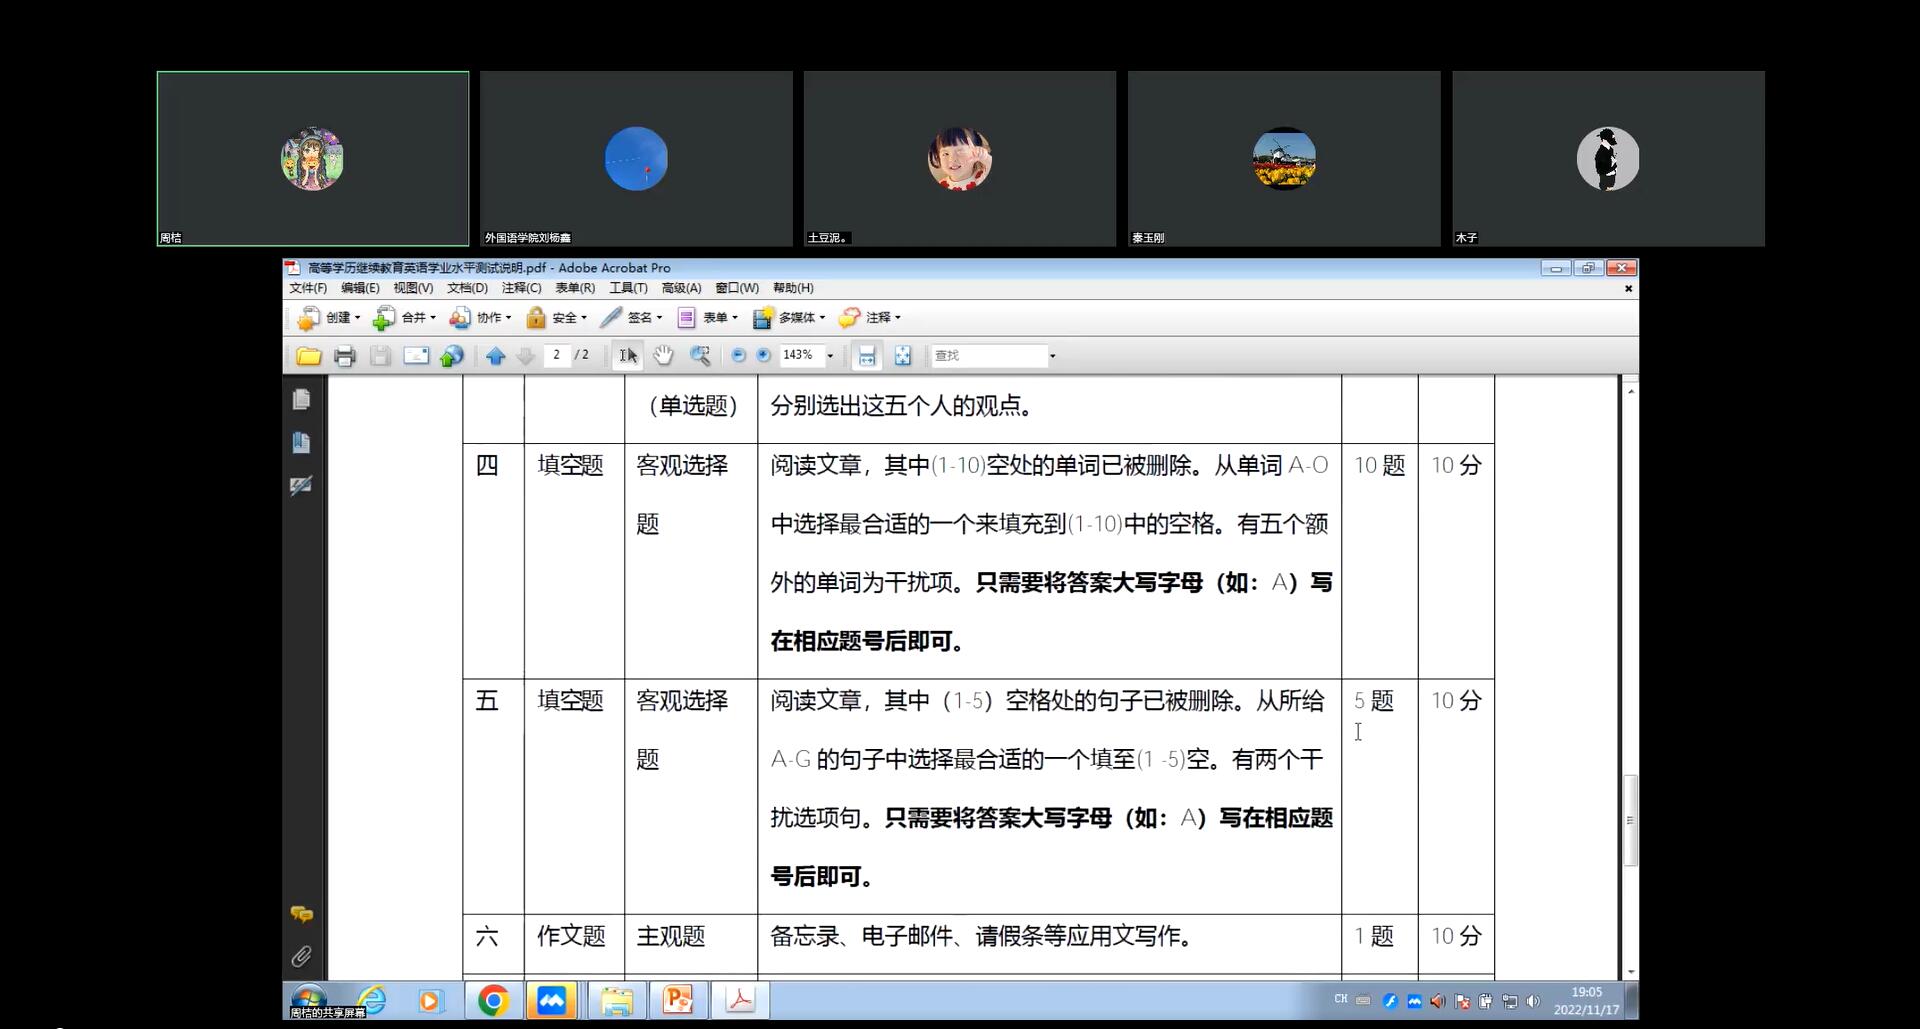Toggle fit-width scrolling view mode

point(867,356)
